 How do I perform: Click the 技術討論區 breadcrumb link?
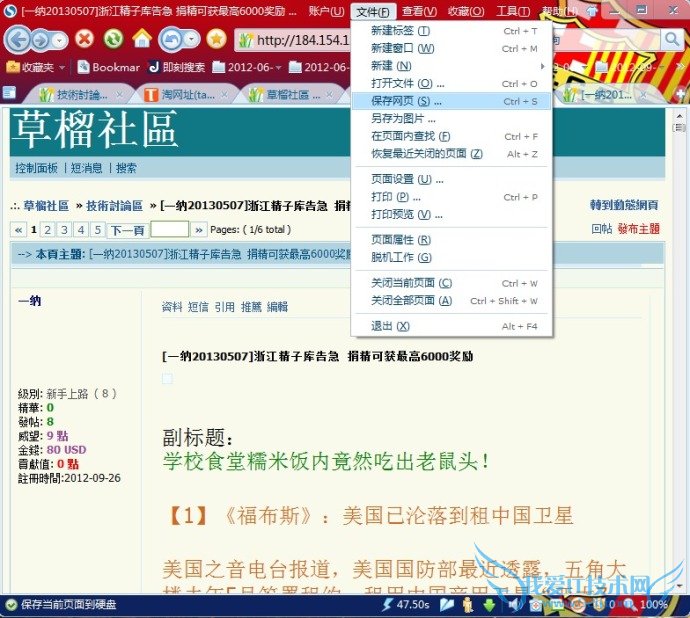click(114, 206)
